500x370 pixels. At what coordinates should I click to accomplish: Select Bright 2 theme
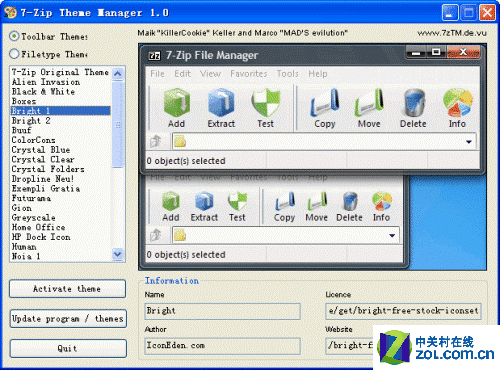(60, 121)
